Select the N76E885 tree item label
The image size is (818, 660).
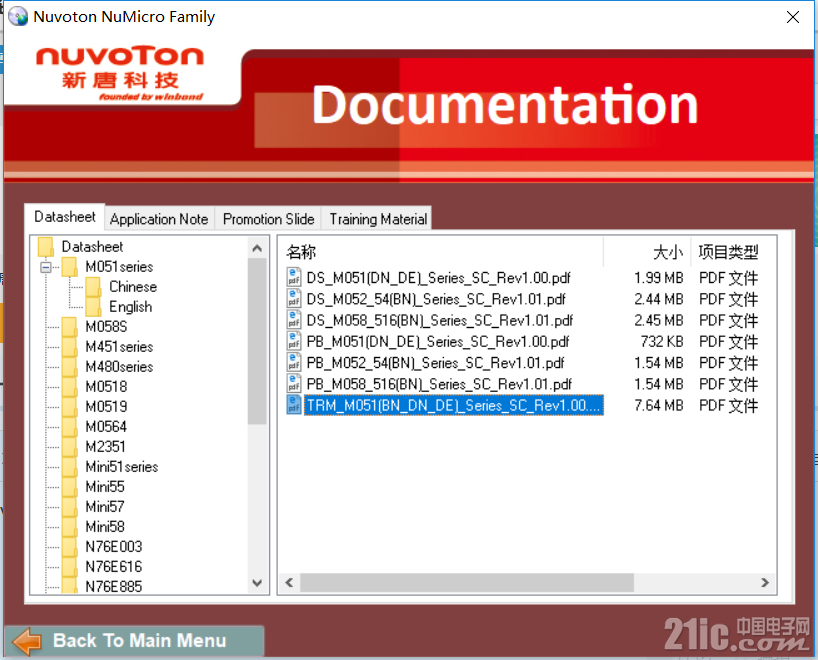click(114, 586)
